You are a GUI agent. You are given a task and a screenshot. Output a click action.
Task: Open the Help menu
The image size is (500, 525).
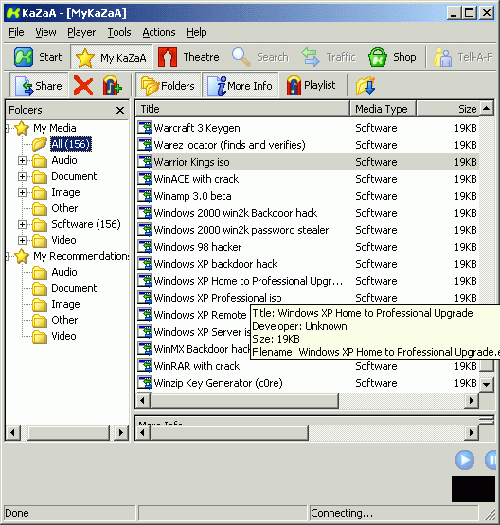(196, 32)
